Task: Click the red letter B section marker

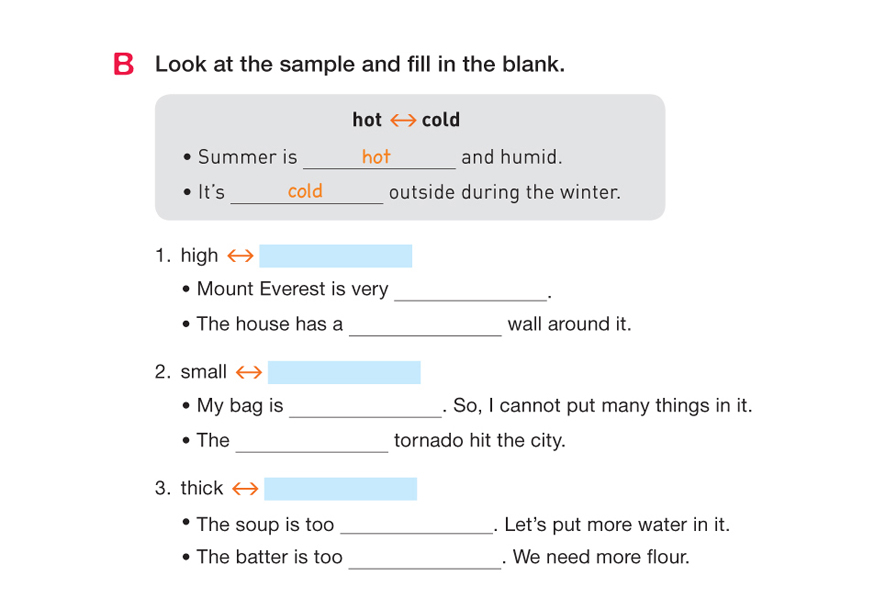Action: pyautogui.click(x=124, y=66)
